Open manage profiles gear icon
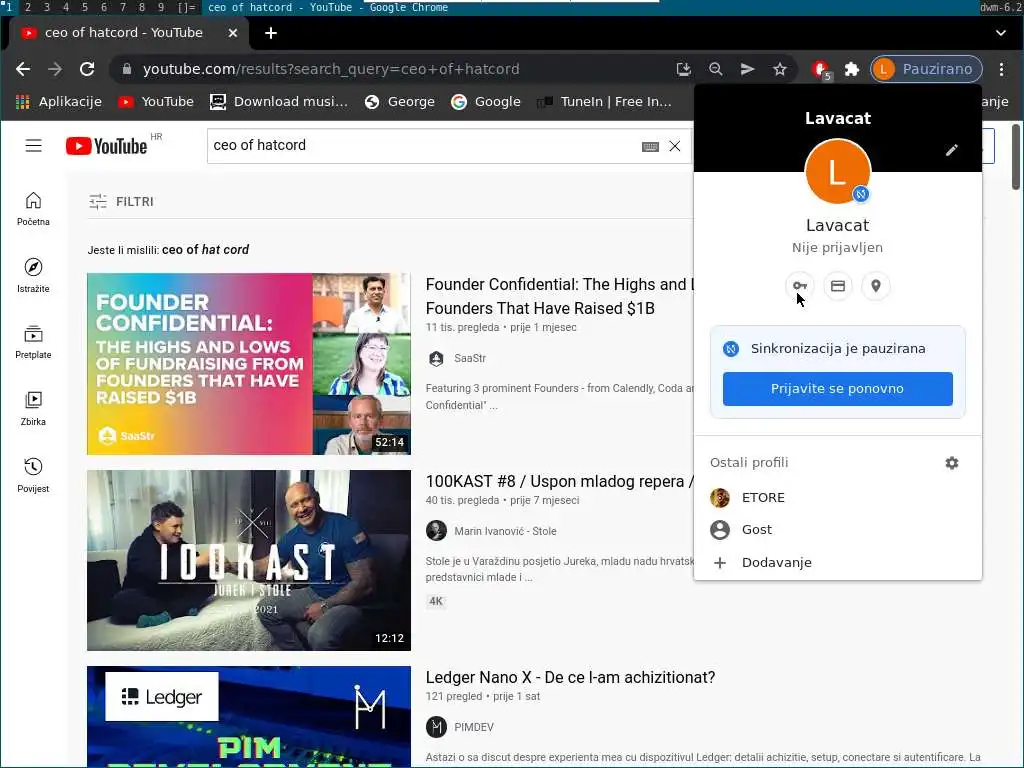The image size is (1024, 768). (952, 463)
